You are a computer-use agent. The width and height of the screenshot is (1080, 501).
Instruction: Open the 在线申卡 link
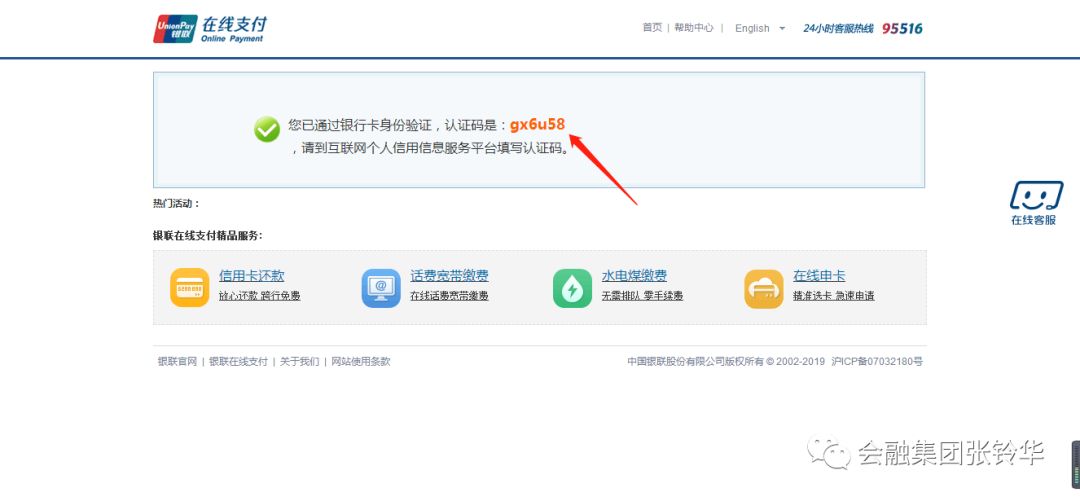coord(819,276)
